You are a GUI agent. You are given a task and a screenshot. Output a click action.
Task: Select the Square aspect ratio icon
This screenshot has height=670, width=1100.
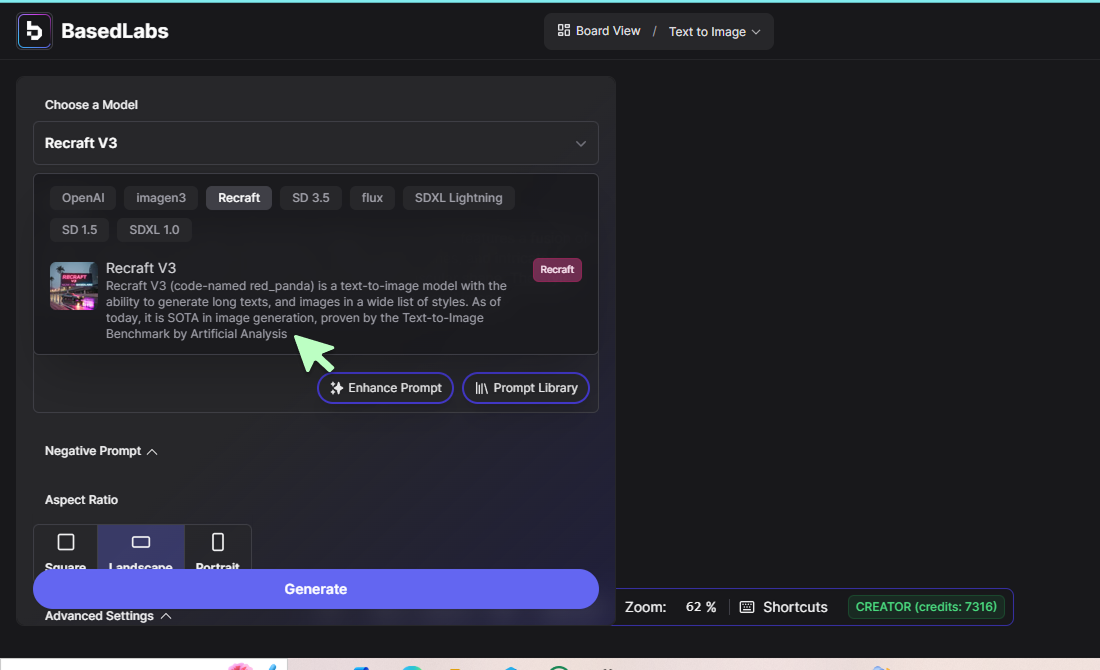66,543
